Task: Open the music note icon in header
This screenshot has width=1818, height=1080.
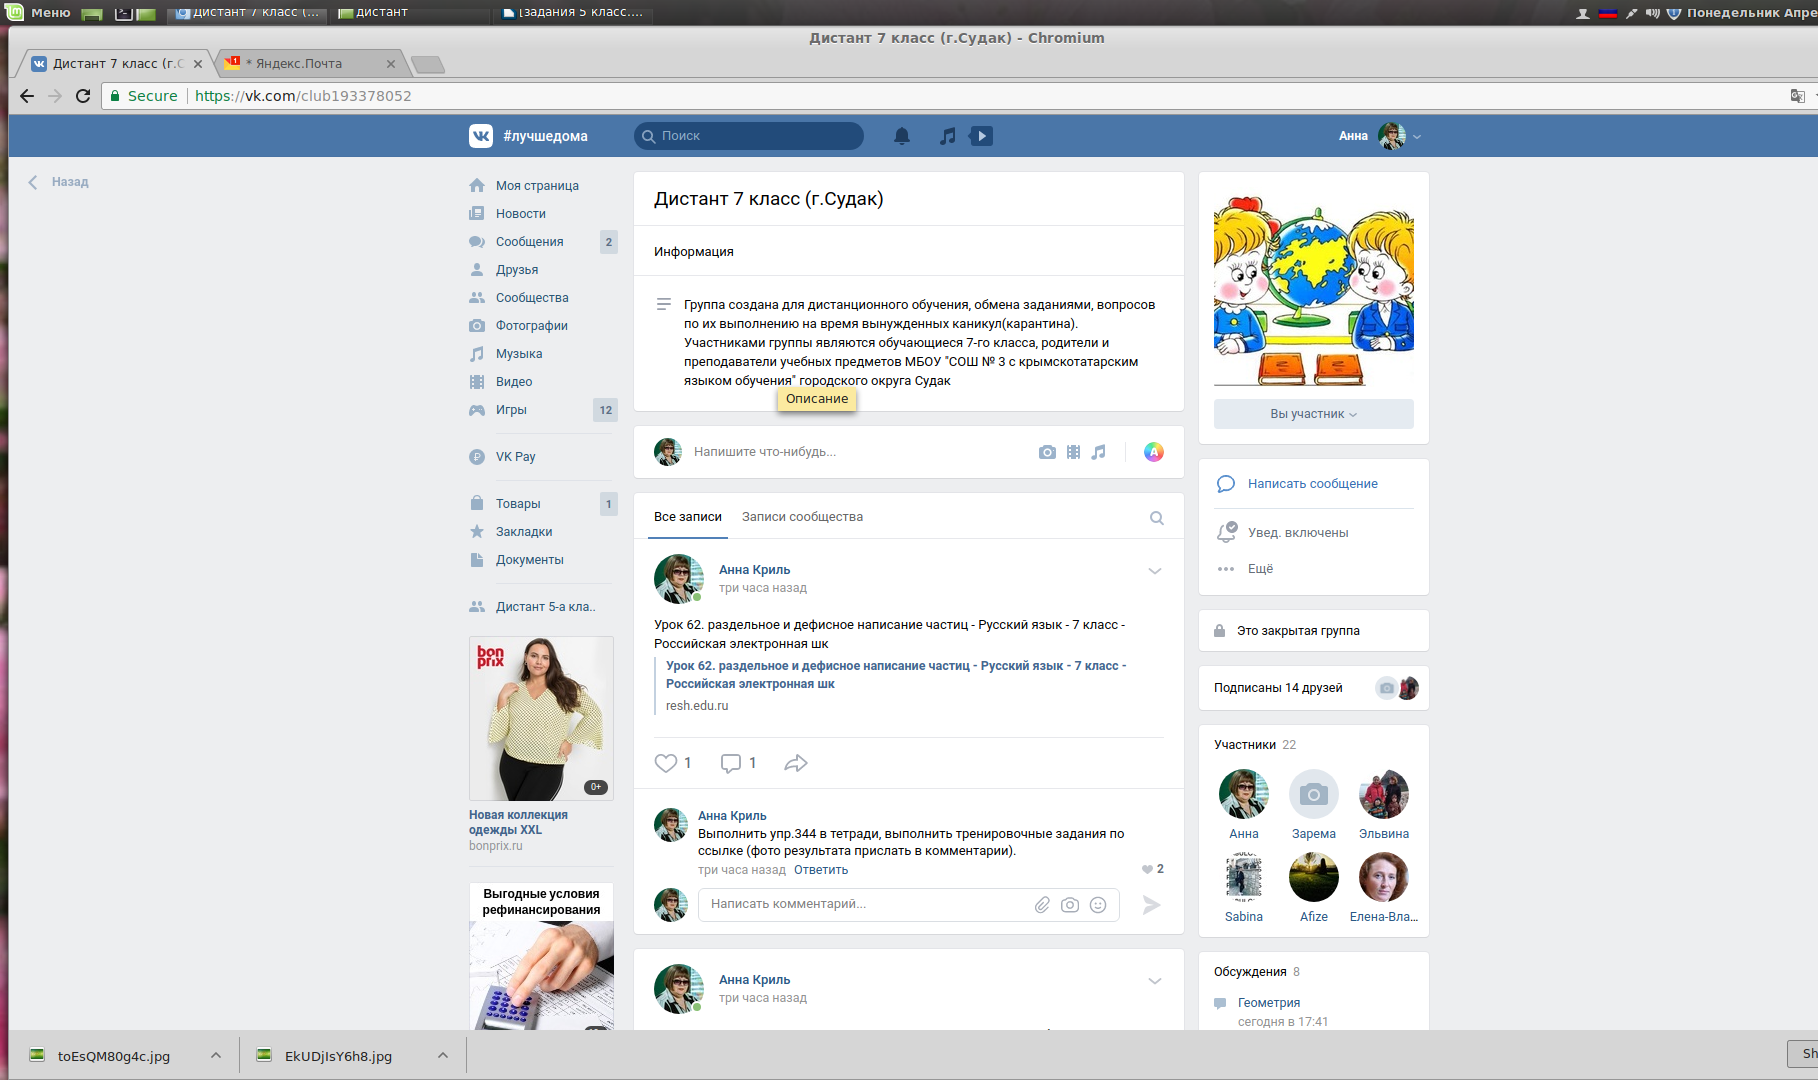Action: pos(947,136)
